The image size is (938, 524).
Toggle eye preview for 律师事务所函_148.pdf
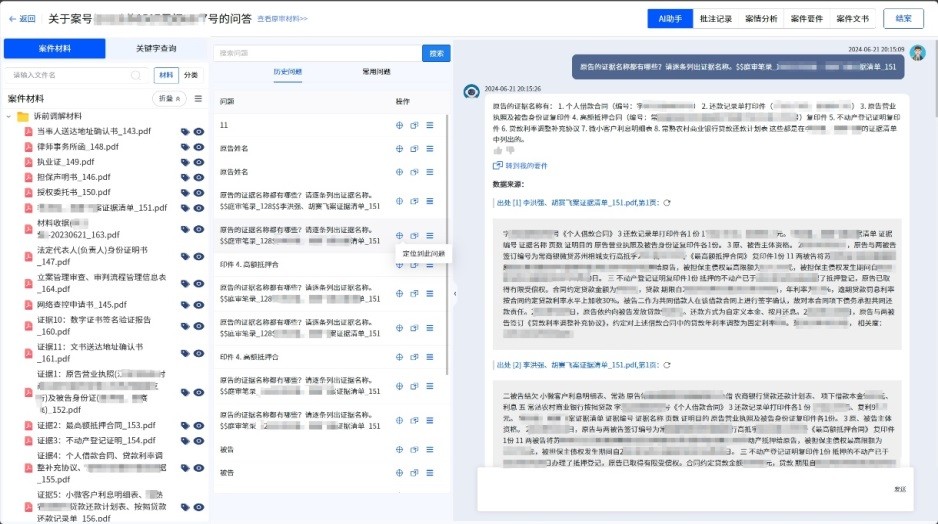pos(199,147)
